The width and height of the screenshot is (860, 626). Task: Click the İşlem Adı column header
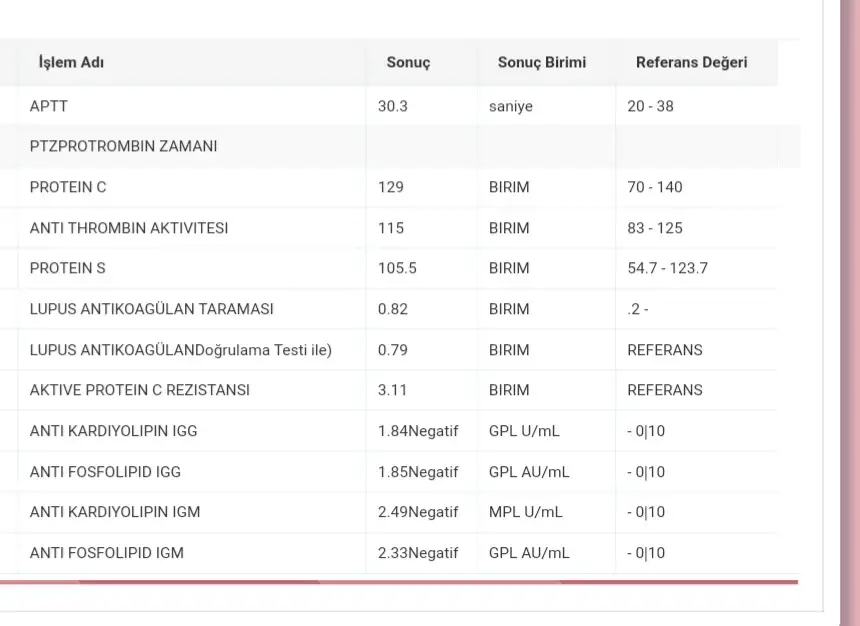(71, 62)
